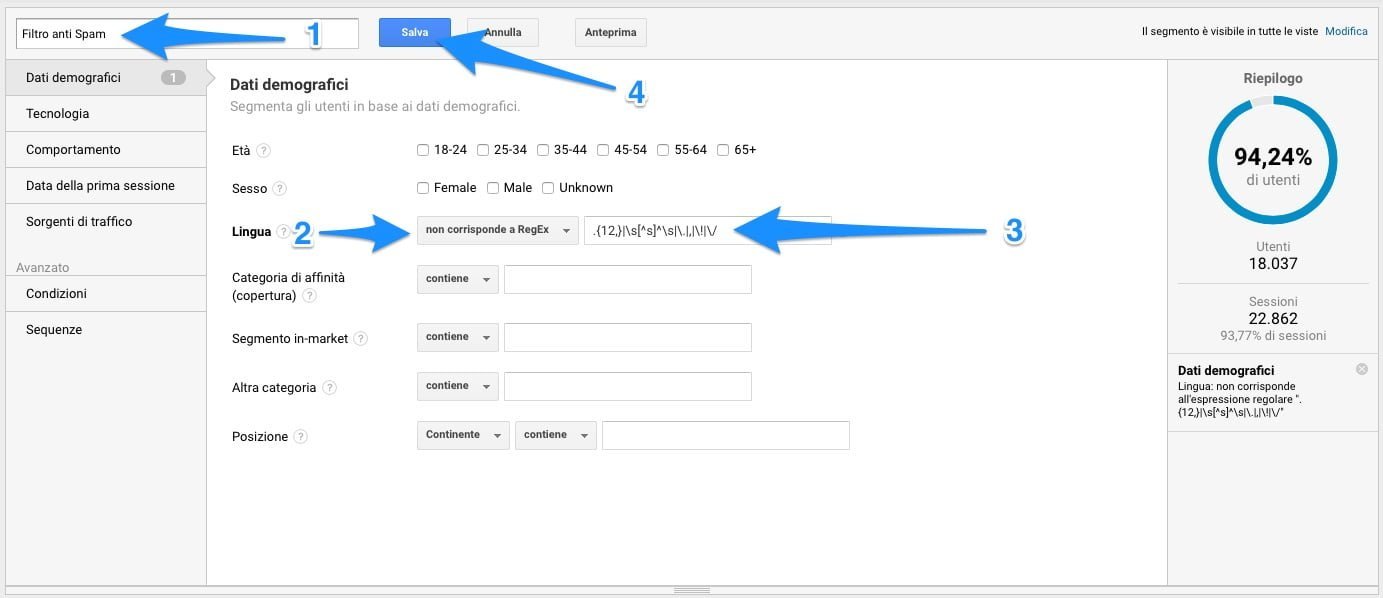The width and height of the screenshot is (1383, 598).
Task: Click the Modifica link
Action: coord(1345,32)
